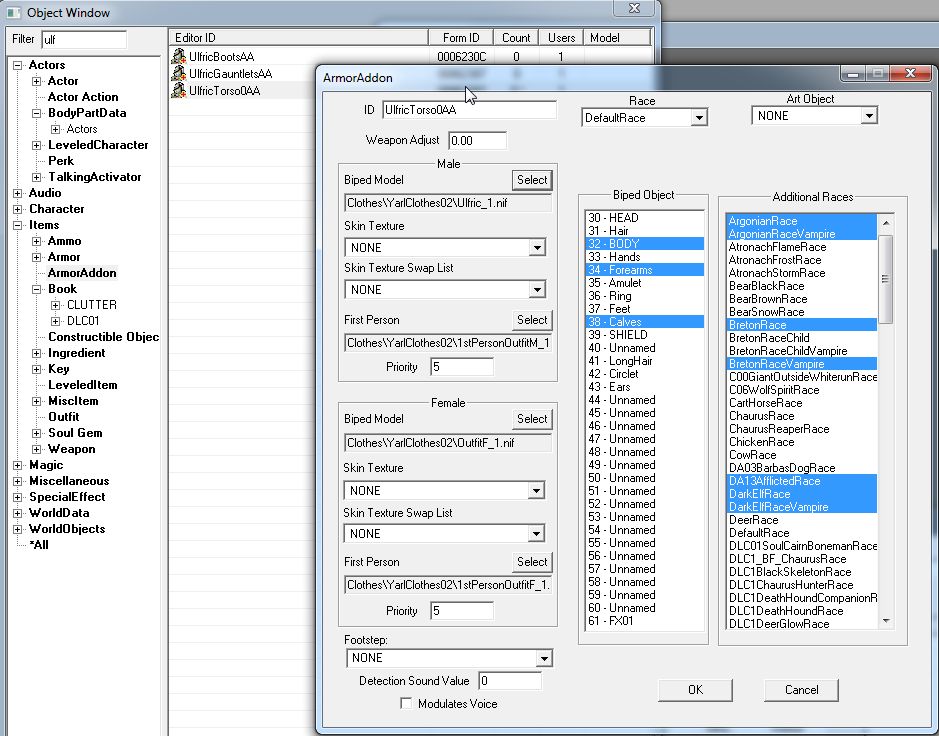Click the Detection Sound Value field
This screenshot has height=736, width=939.
[x=510, y=681]
